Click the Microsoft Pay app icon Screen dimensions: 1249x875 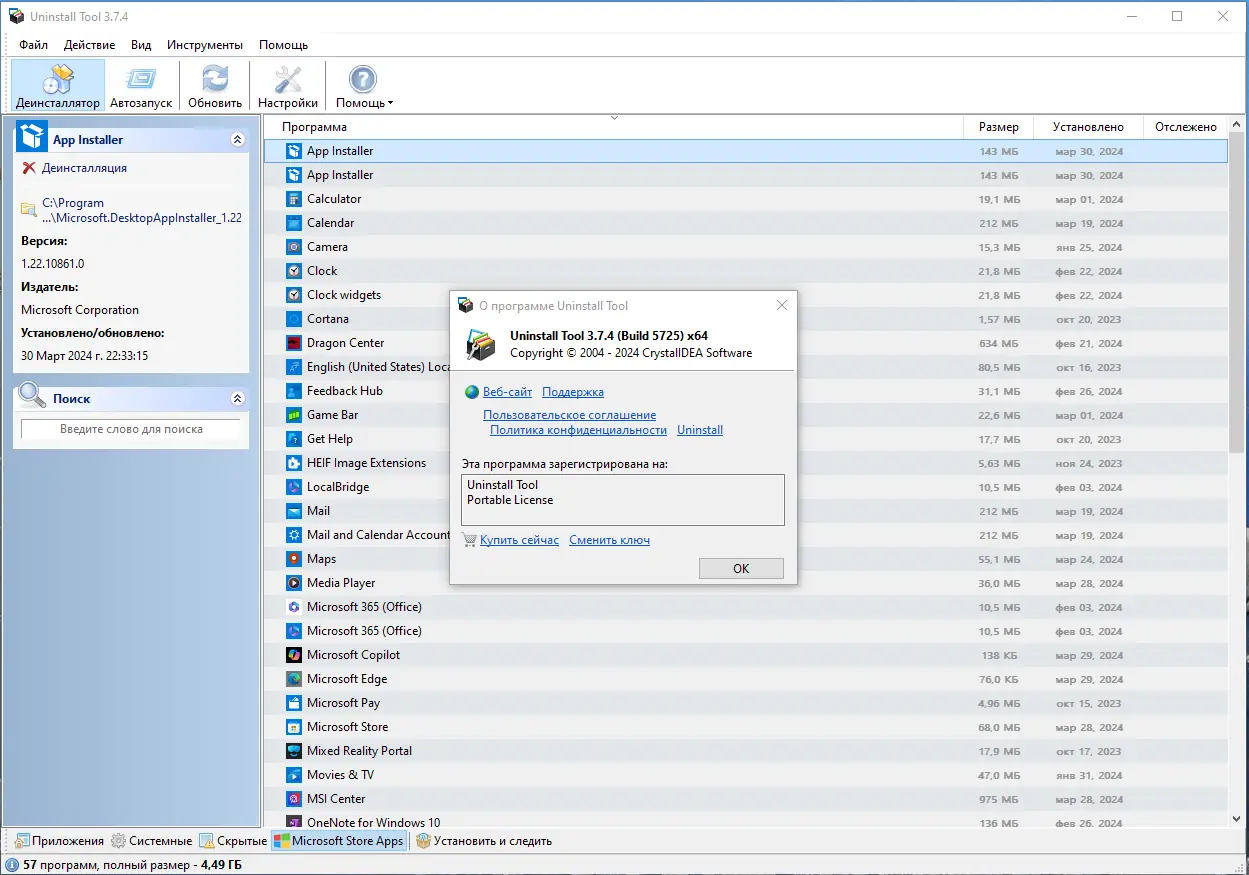click(293, 703)
